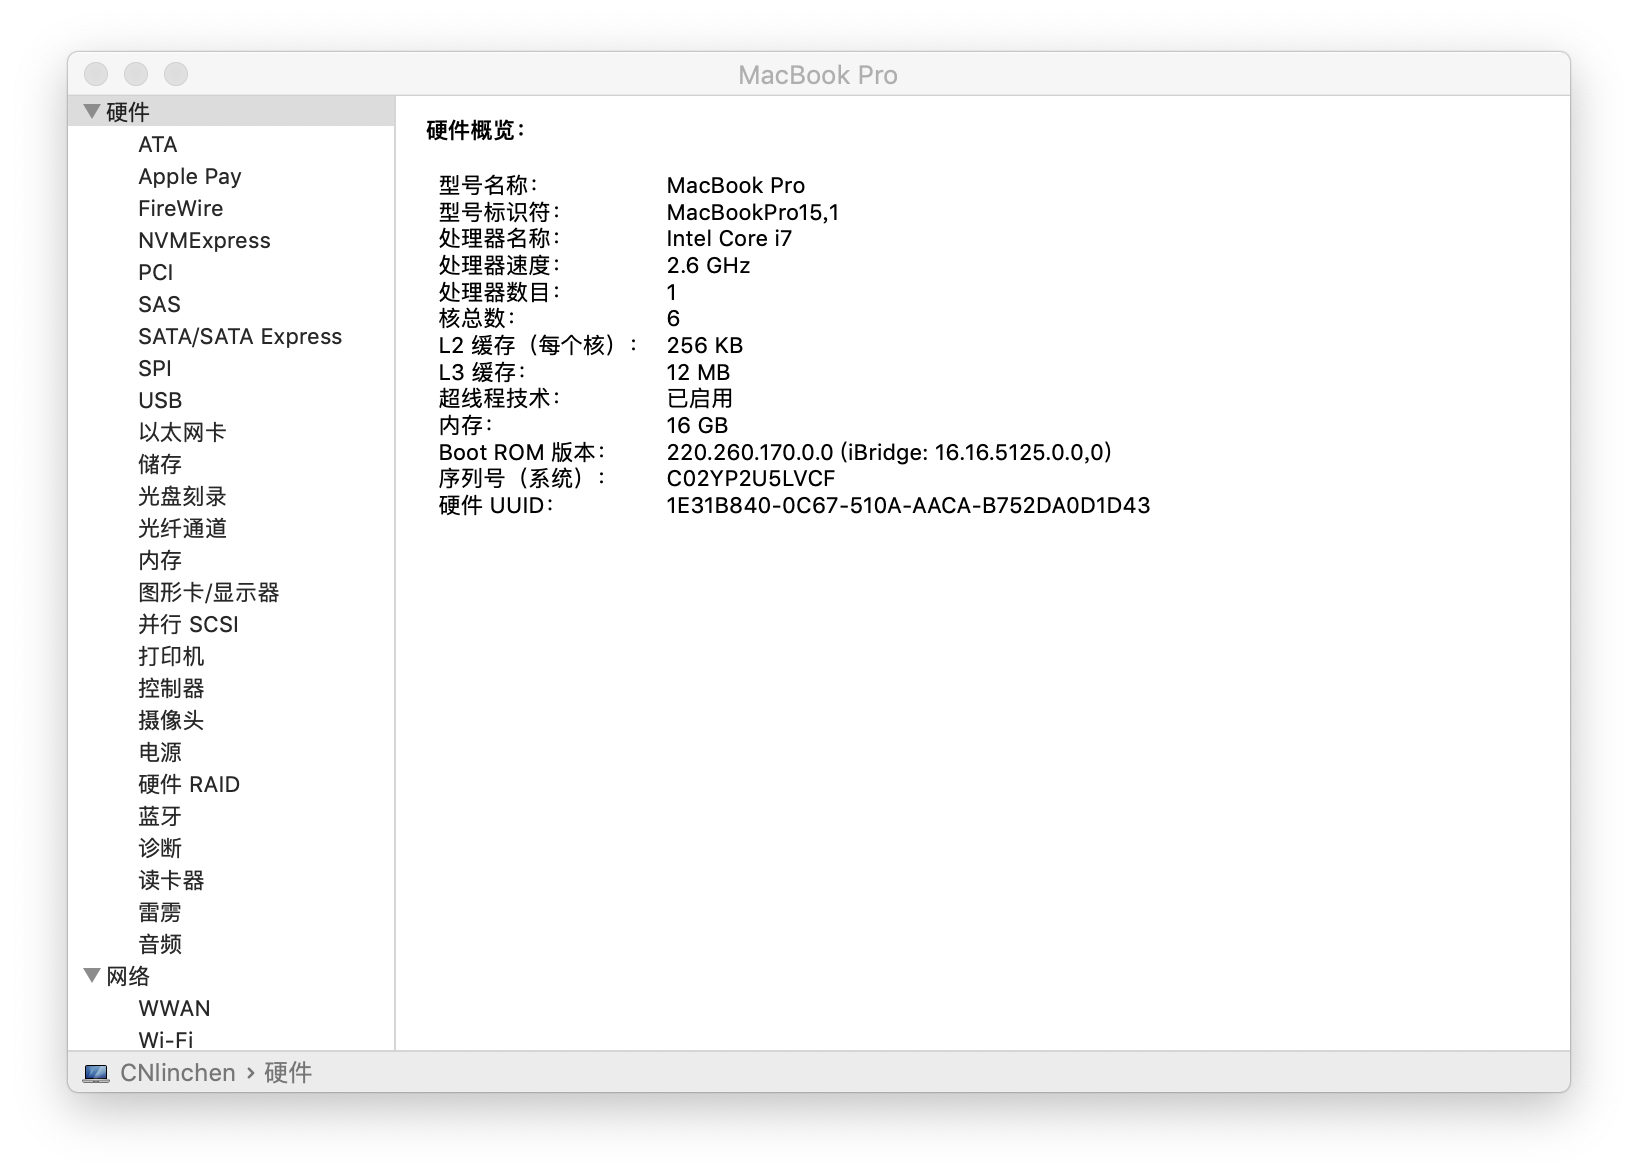Select 硬件 category in sidebar
This screenshot has height=1176, width=1638.
[x=231, y=112]
